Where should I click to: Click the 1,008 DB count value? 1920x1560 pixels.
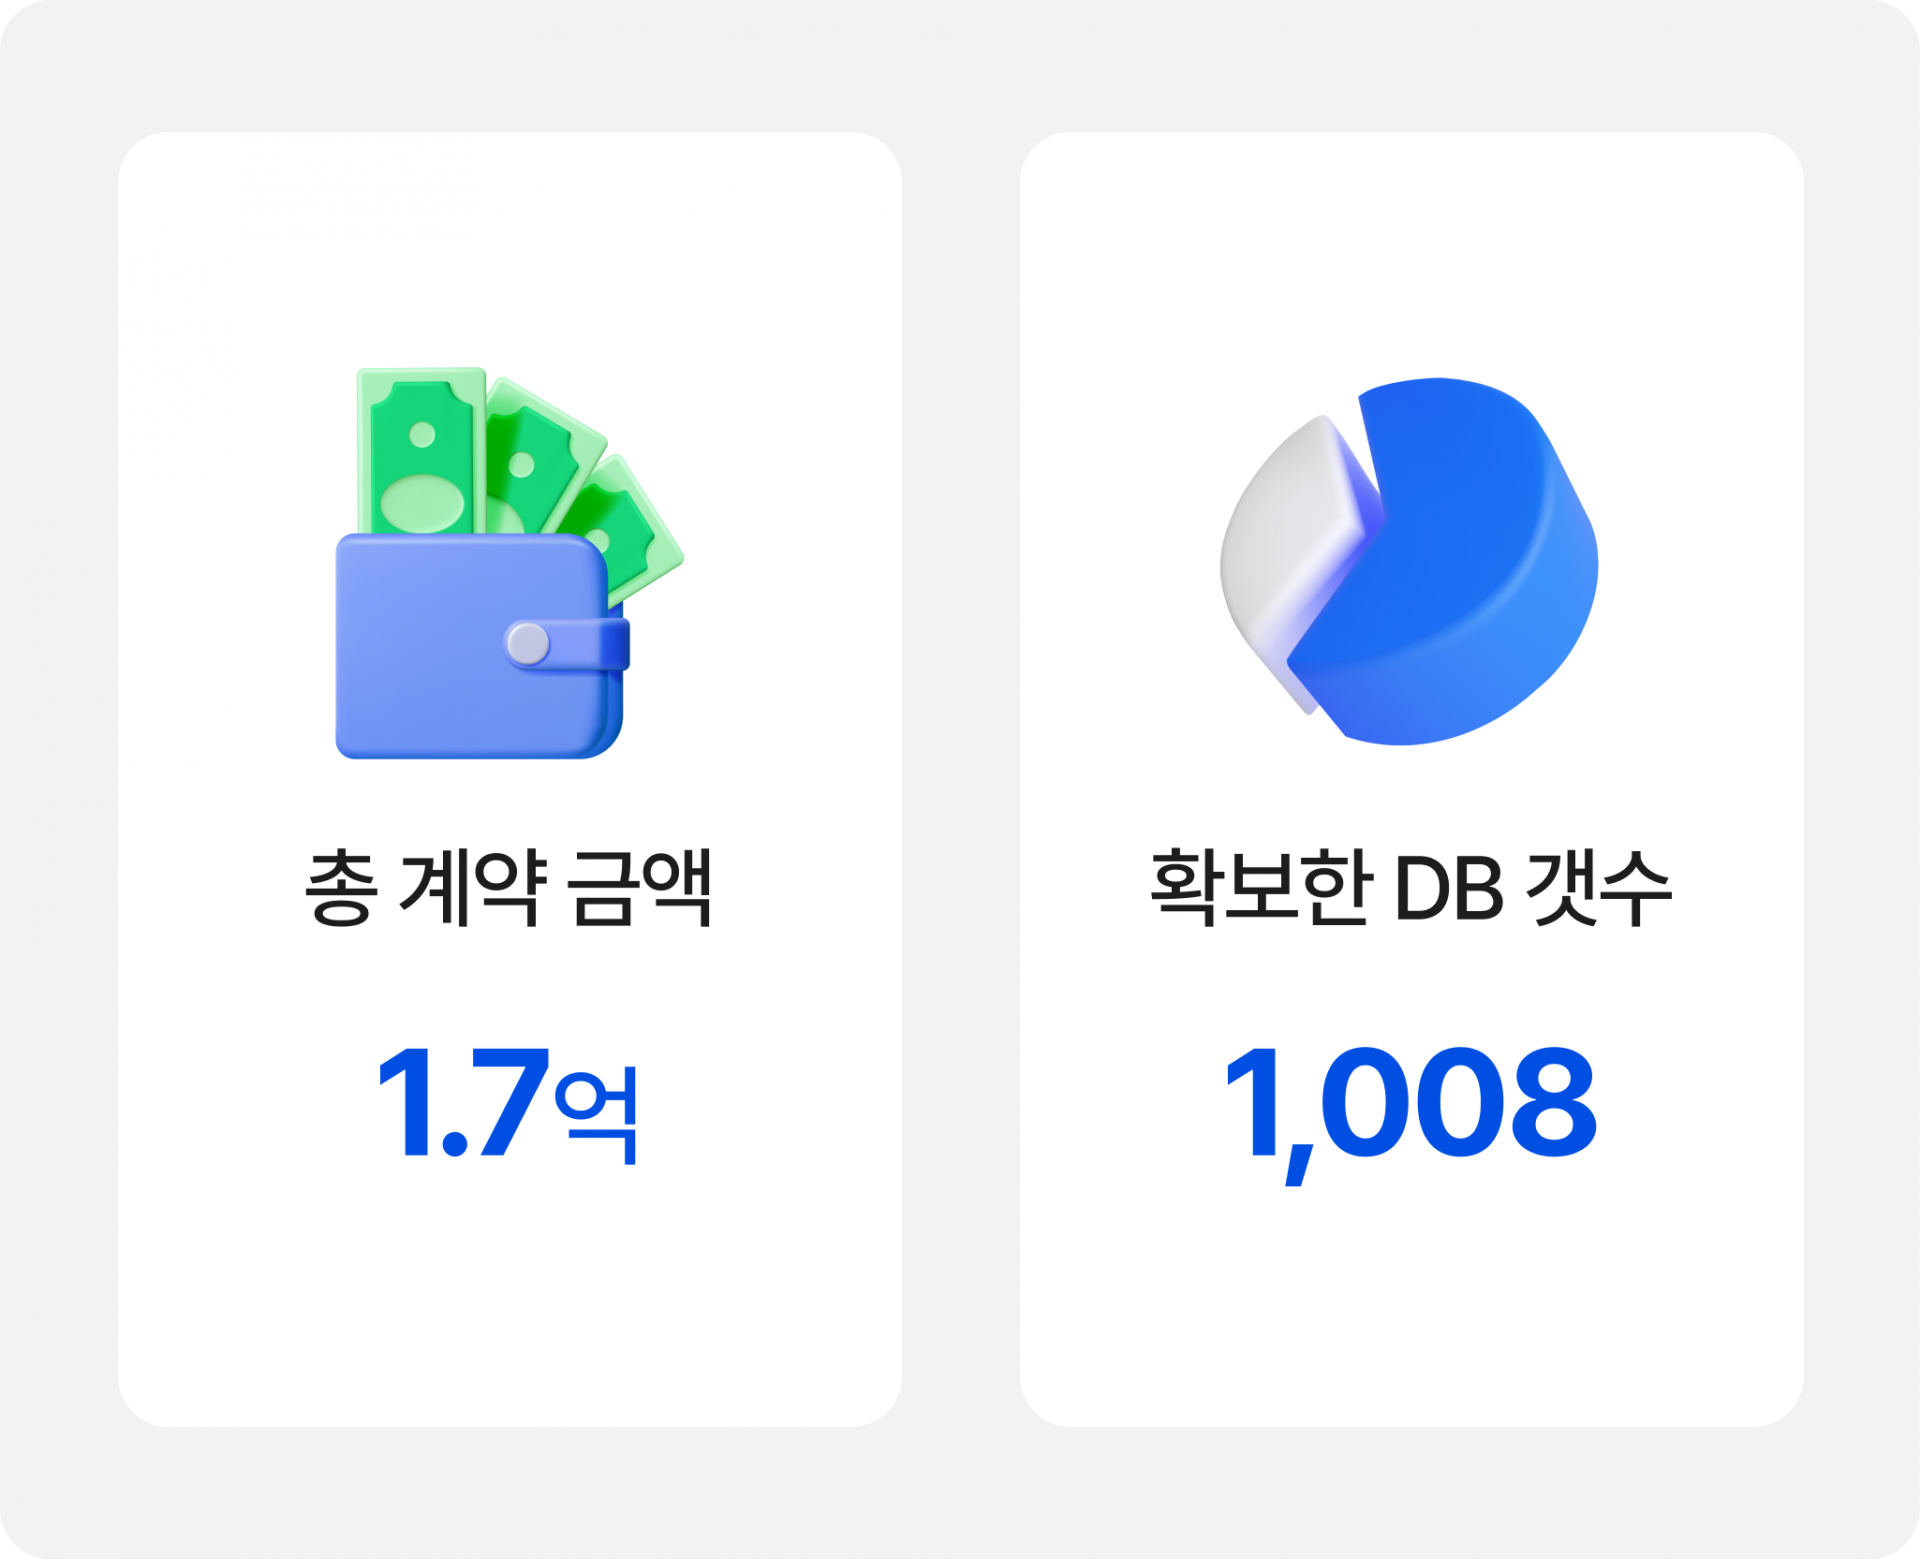[x=1411, y=1114]
